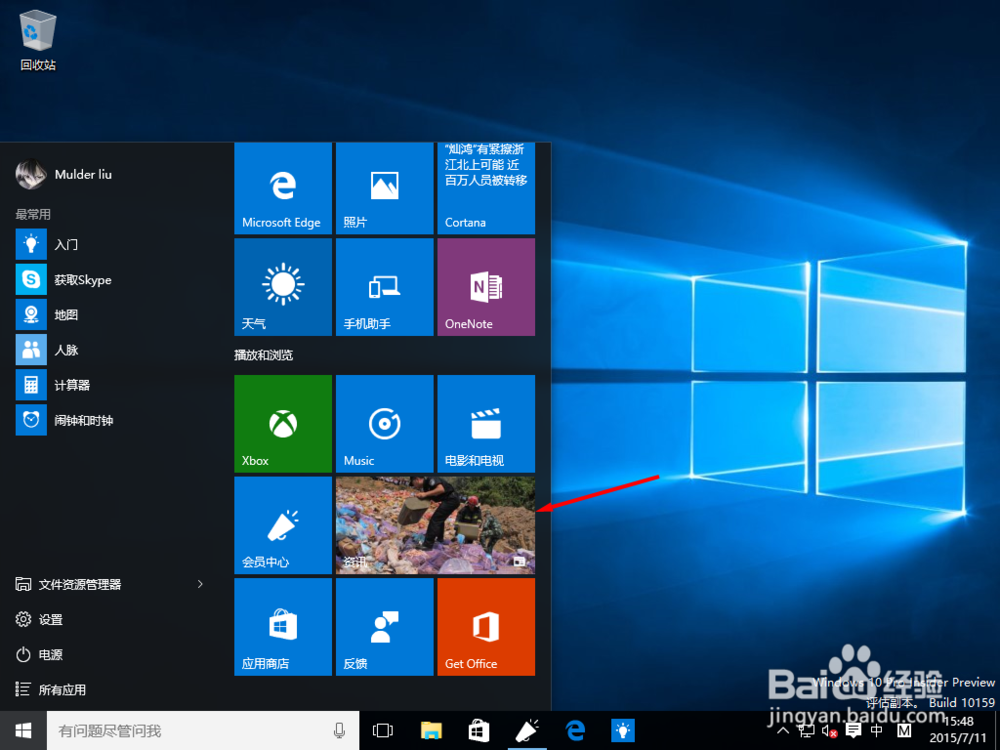Open the 会员中心 tile
The width and height of the screenshot is (1000, 750).
click(x=283, y=525)
